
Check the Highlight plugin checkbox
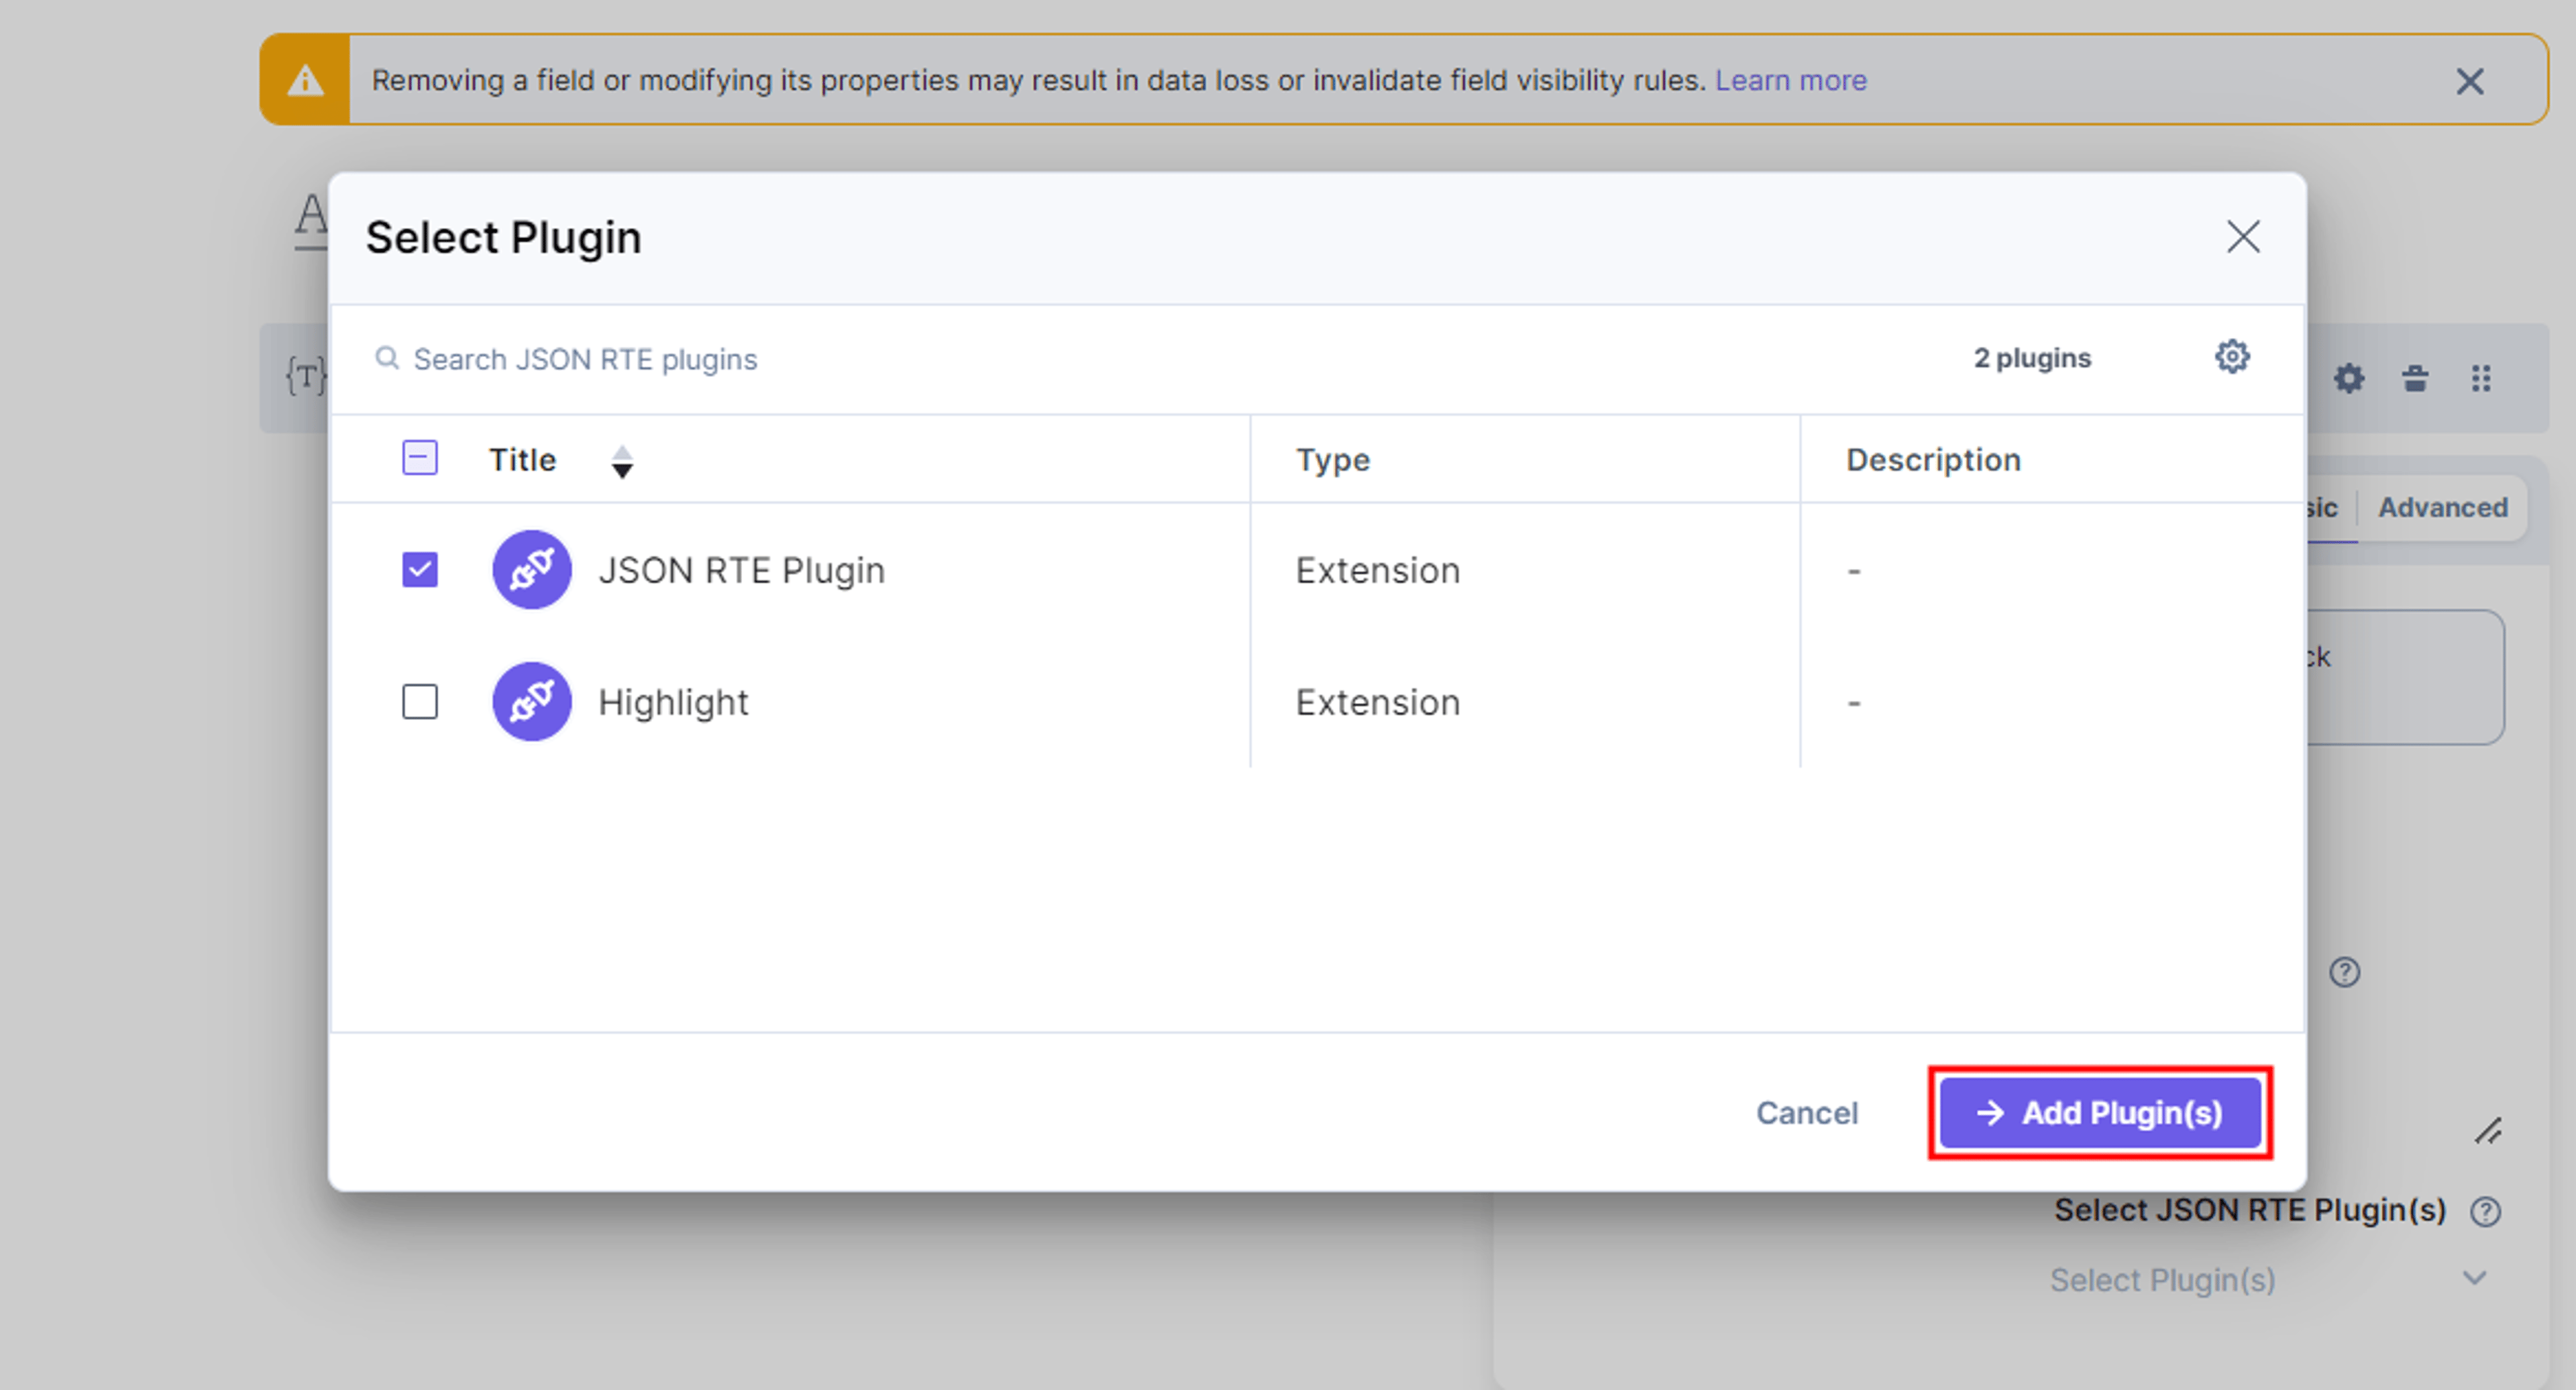pos(420,702)
